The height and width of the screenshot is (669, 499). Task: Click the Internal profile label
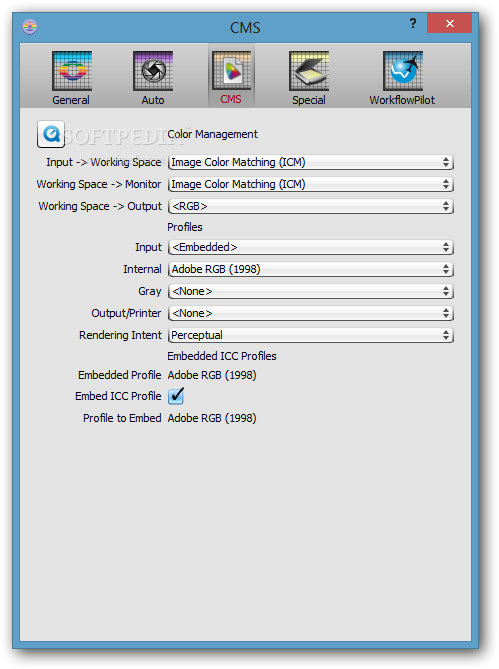click(142, 269)
